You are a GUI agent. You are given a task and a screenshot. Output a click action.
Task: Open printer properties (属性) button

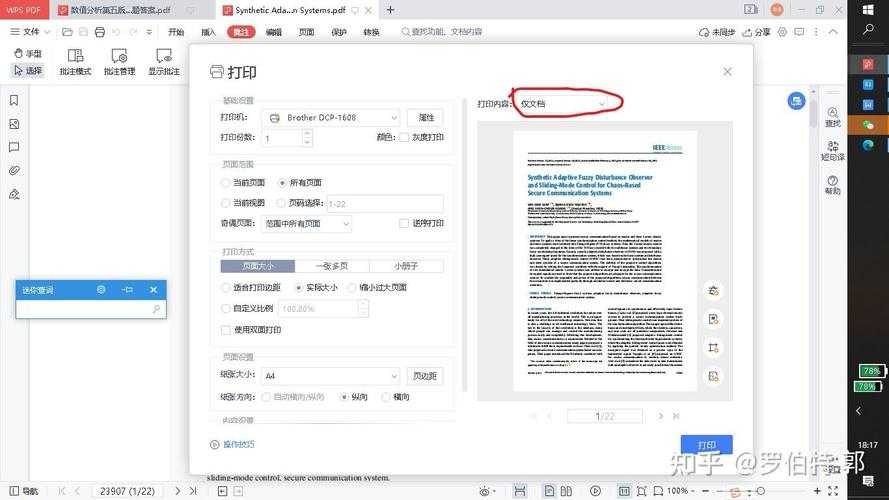coord(426,118)
